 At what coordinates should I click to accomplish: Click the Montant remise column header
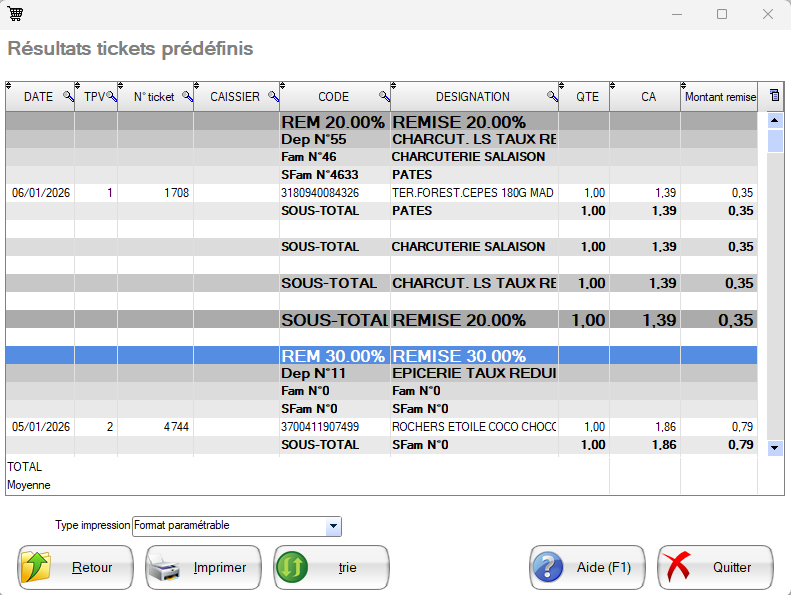719,97
